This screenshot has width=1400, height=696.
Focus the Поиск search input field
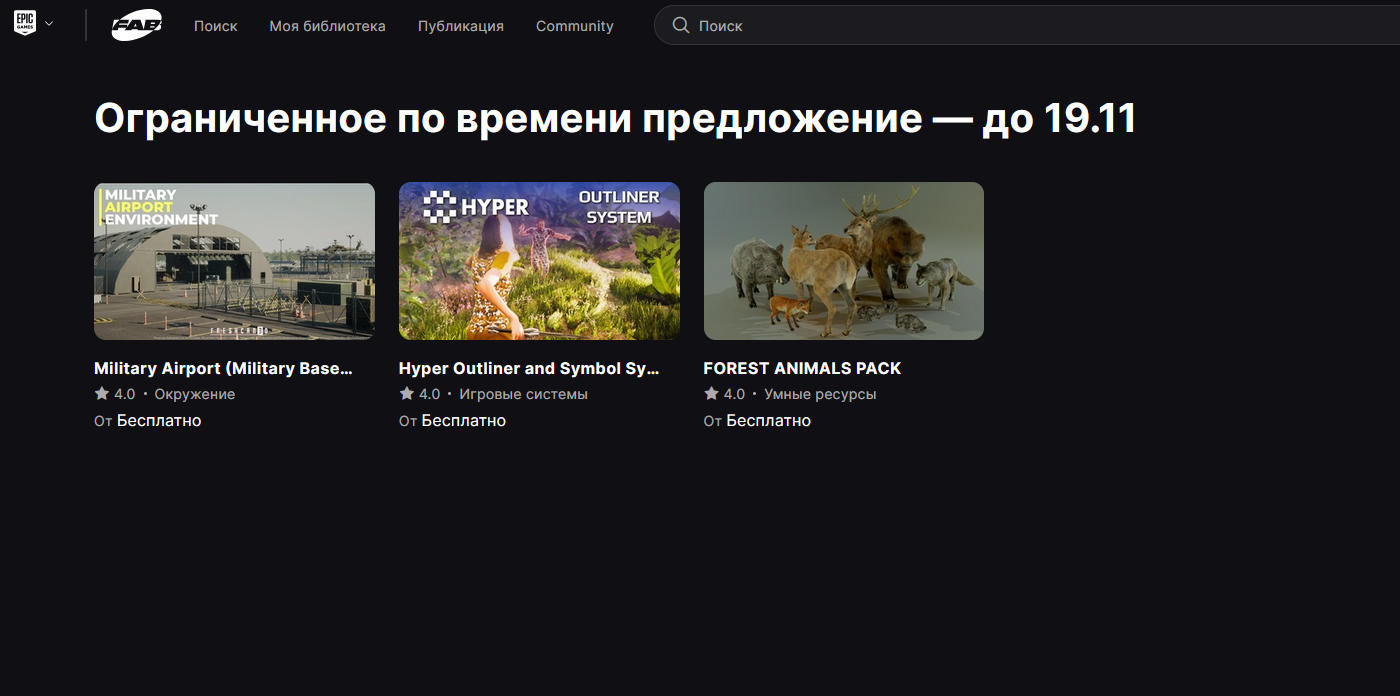[x=1027, y=25]
